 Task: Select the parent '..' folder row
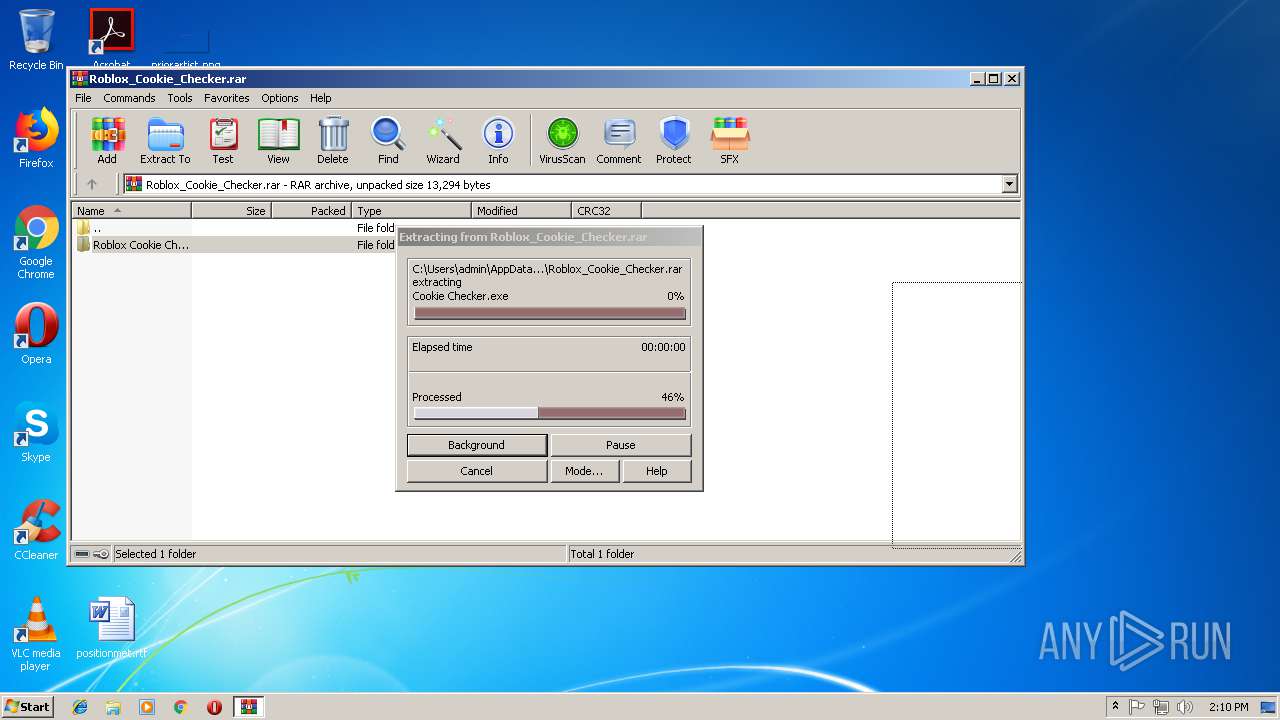(235, 228)
